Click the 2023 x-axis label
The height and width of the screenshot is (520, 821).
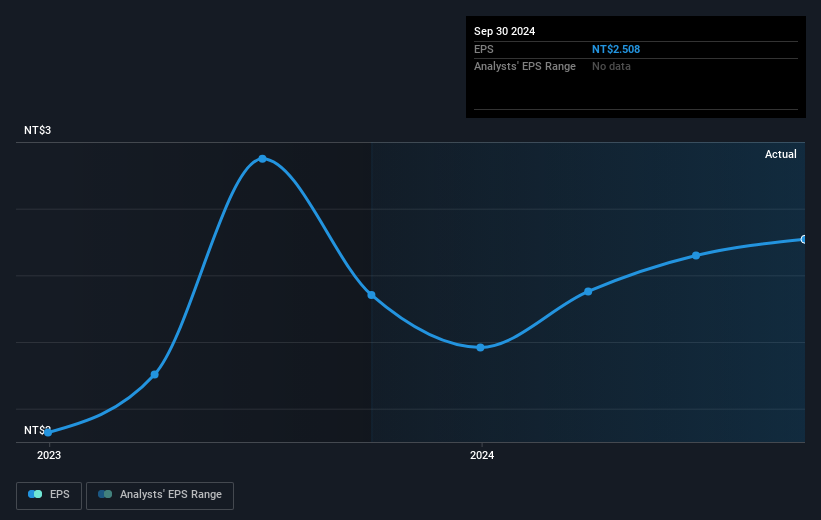coord(49,455)
